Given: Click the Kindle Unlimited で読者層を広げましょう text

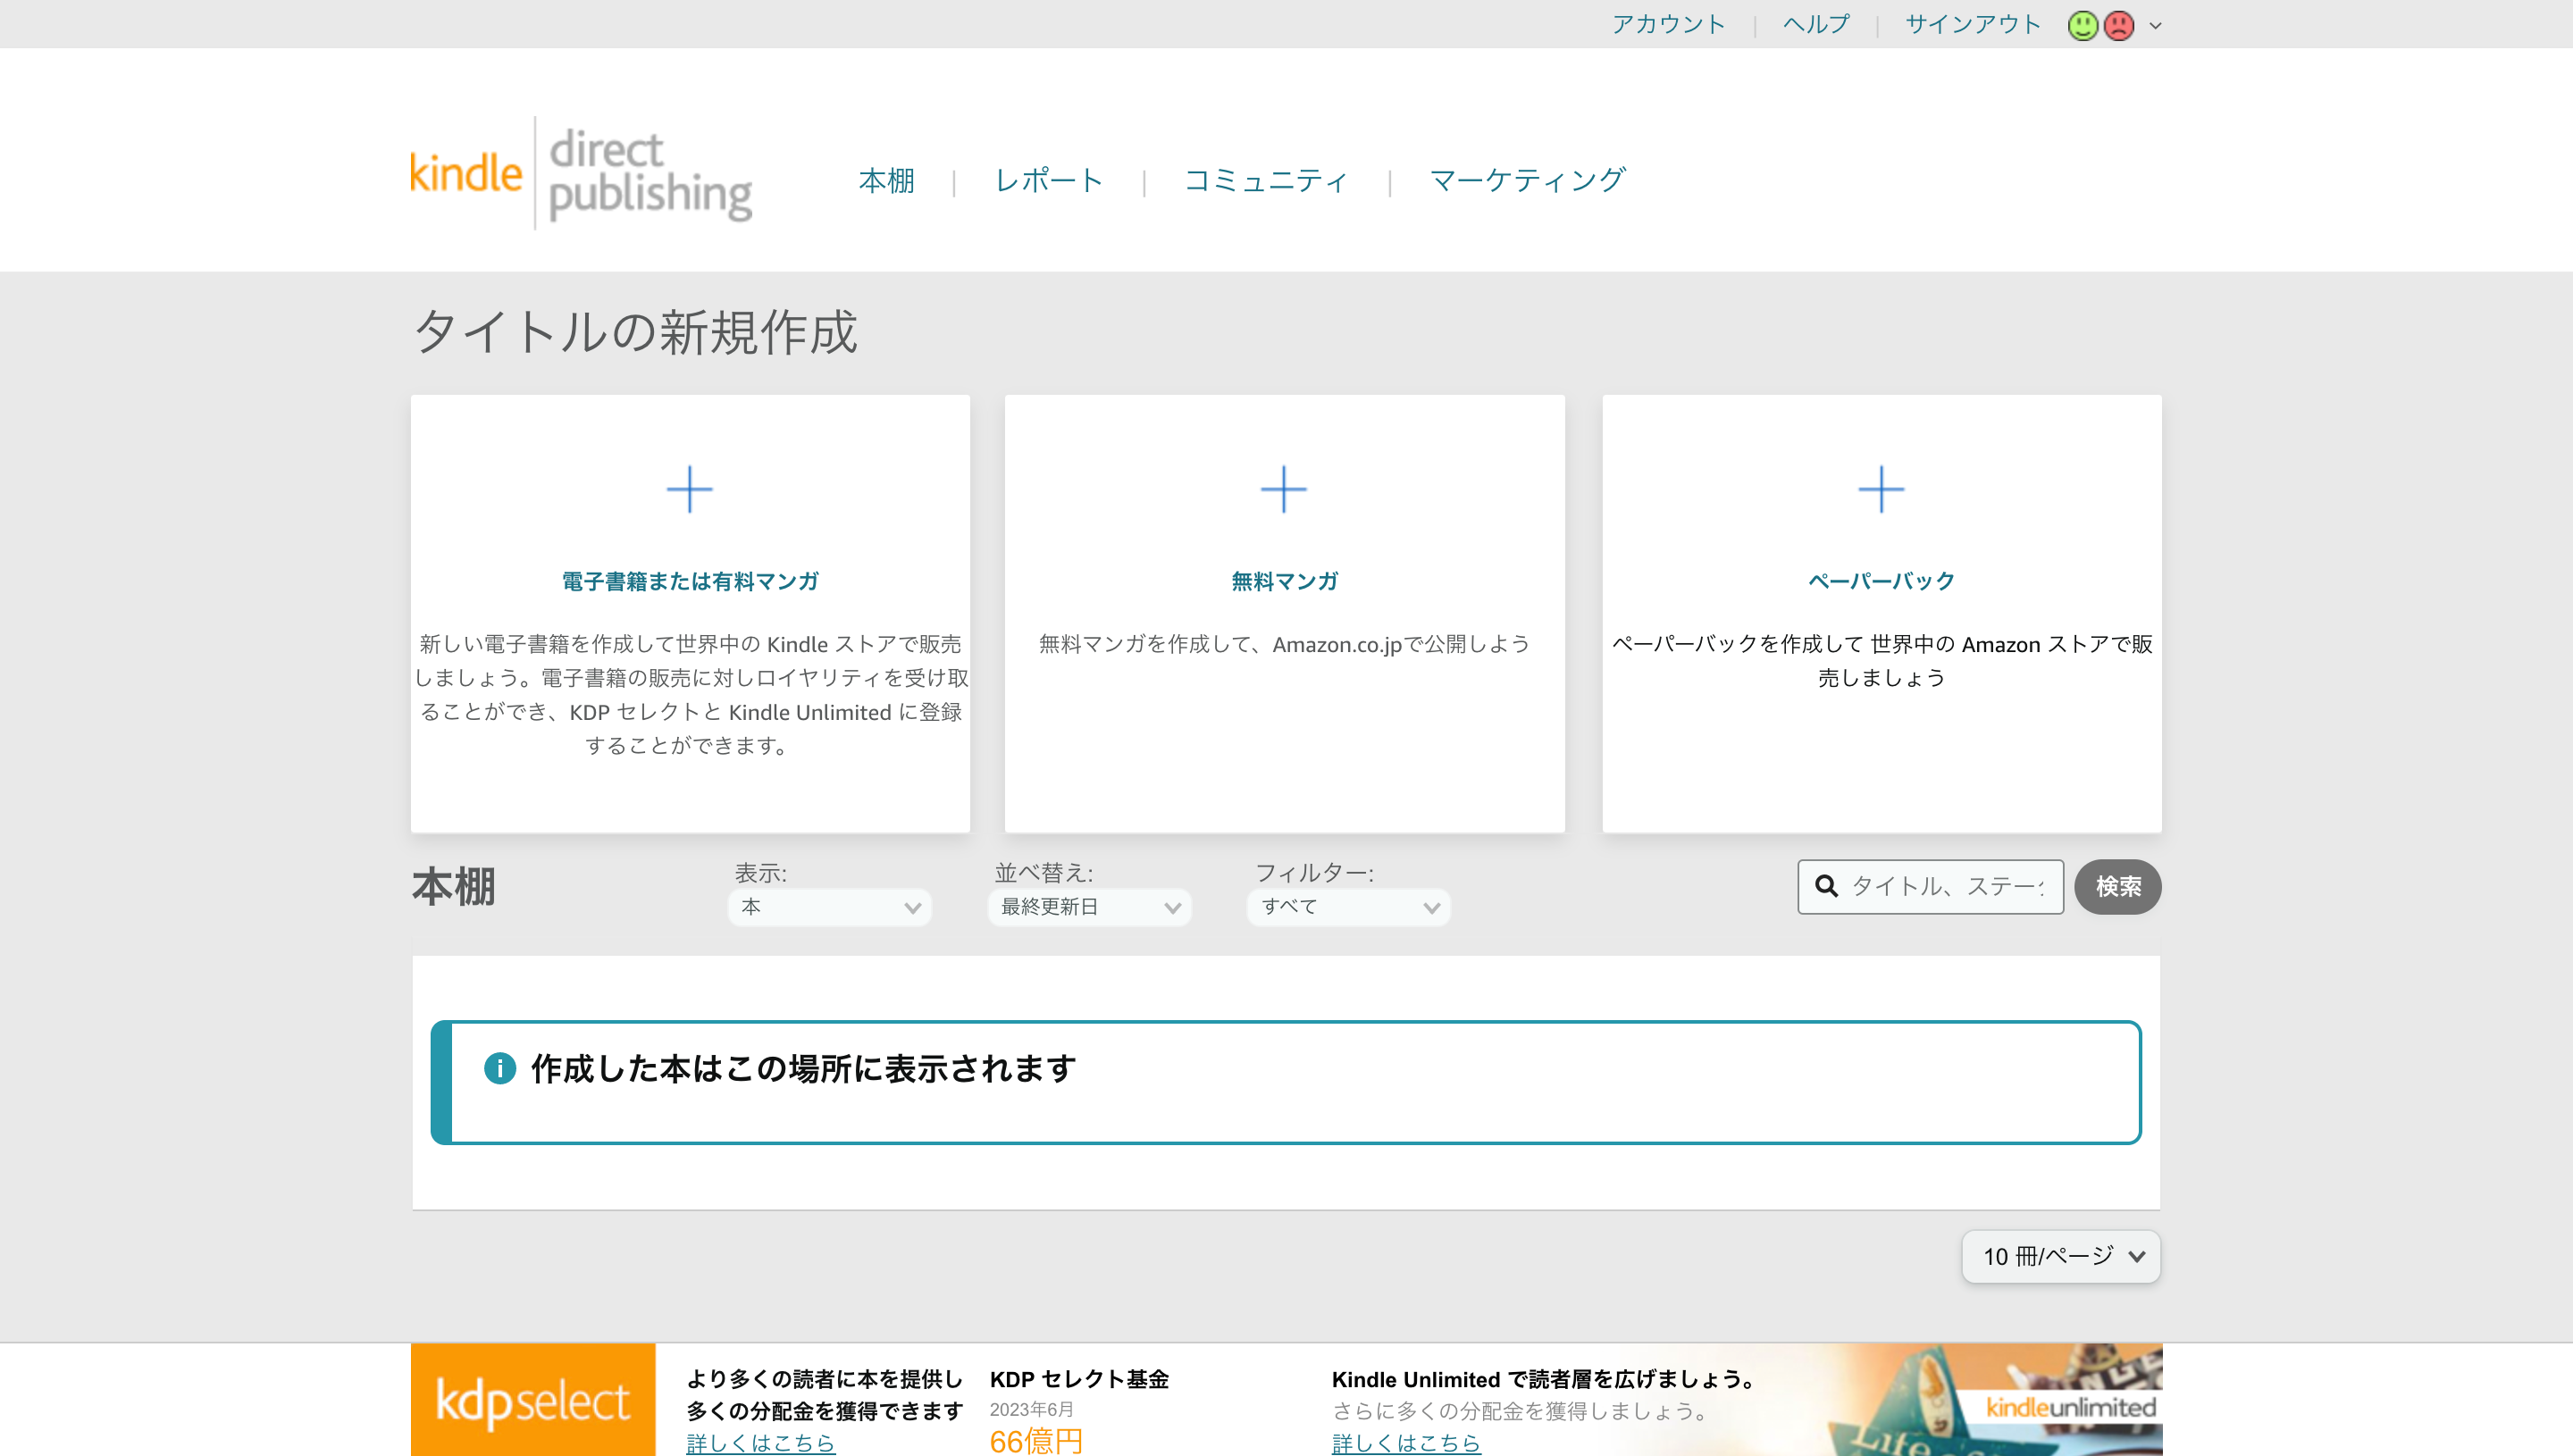Looking at the screenshot, I should click(1544, 1379).
